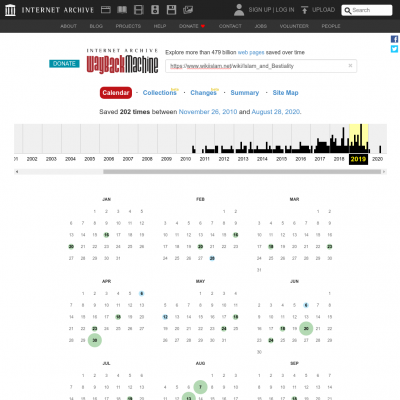
Task: Open the Texts book icon
Action: pyautogui.click(x=122, y=10)
